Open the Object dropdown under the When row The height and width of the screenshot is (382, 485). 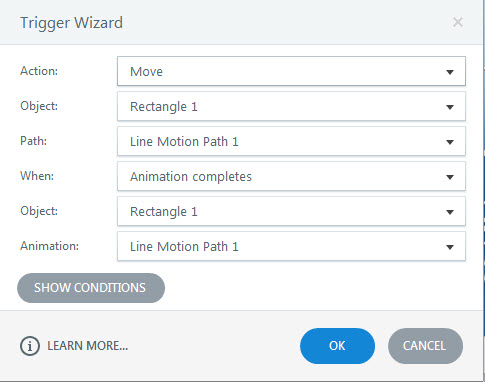pyautogui.click(x=291, y=211)
